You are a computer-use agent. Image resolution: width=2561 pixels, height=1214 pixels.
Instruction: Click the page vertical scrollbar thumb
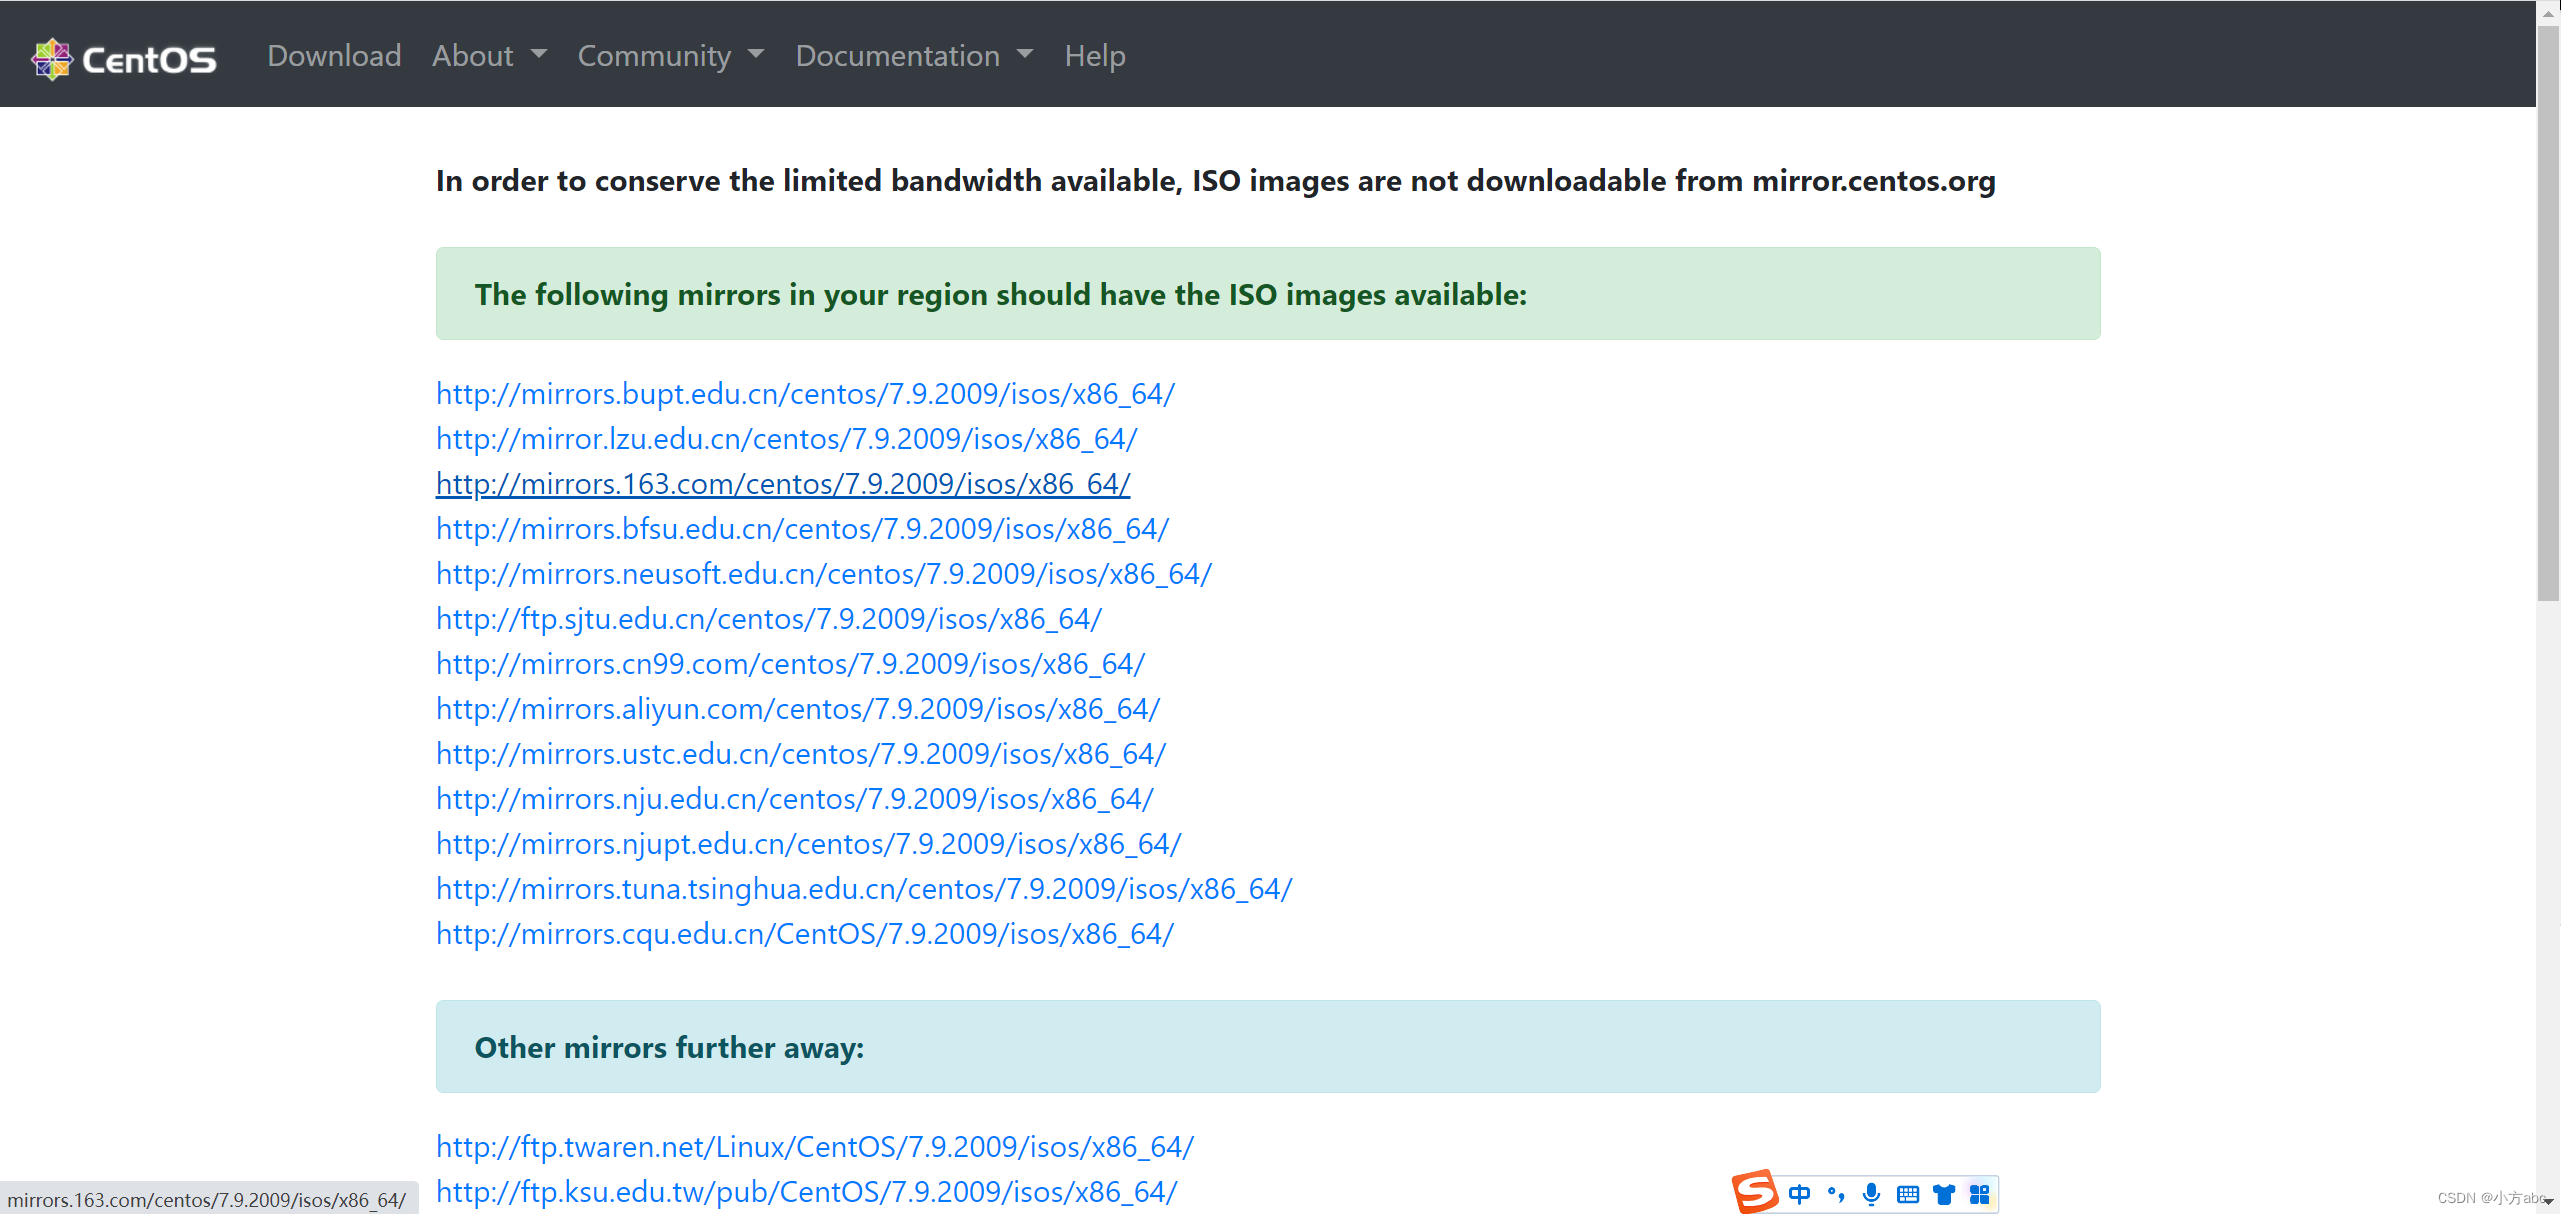tap(2548, 313)
